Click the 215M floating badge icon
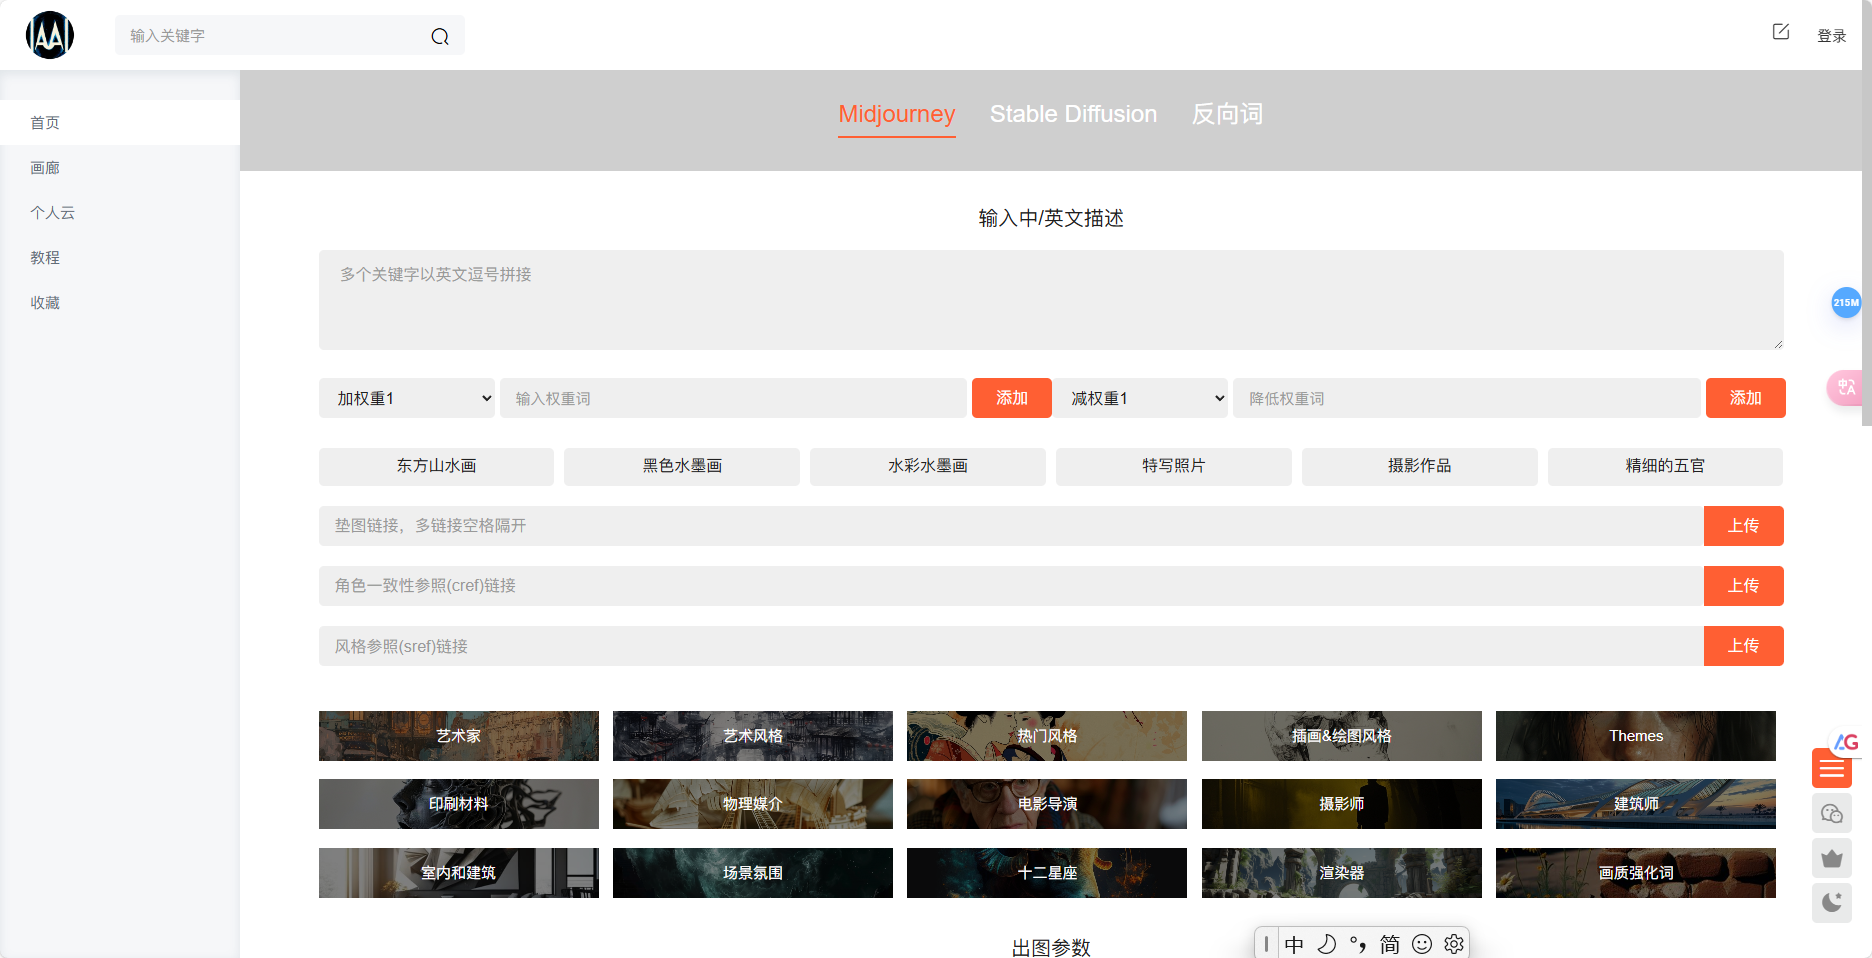The image size is (1872, 958). 1846,302
